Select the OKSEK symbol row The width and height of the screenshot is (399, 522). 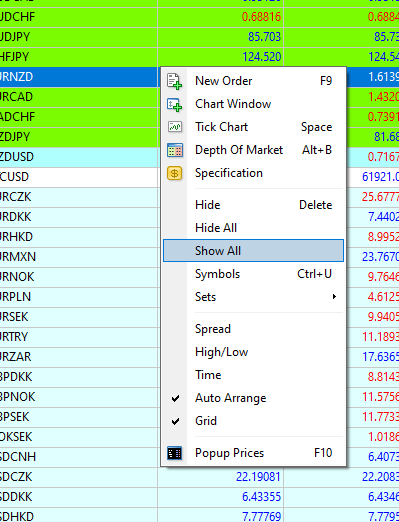[x=80, y=437]
